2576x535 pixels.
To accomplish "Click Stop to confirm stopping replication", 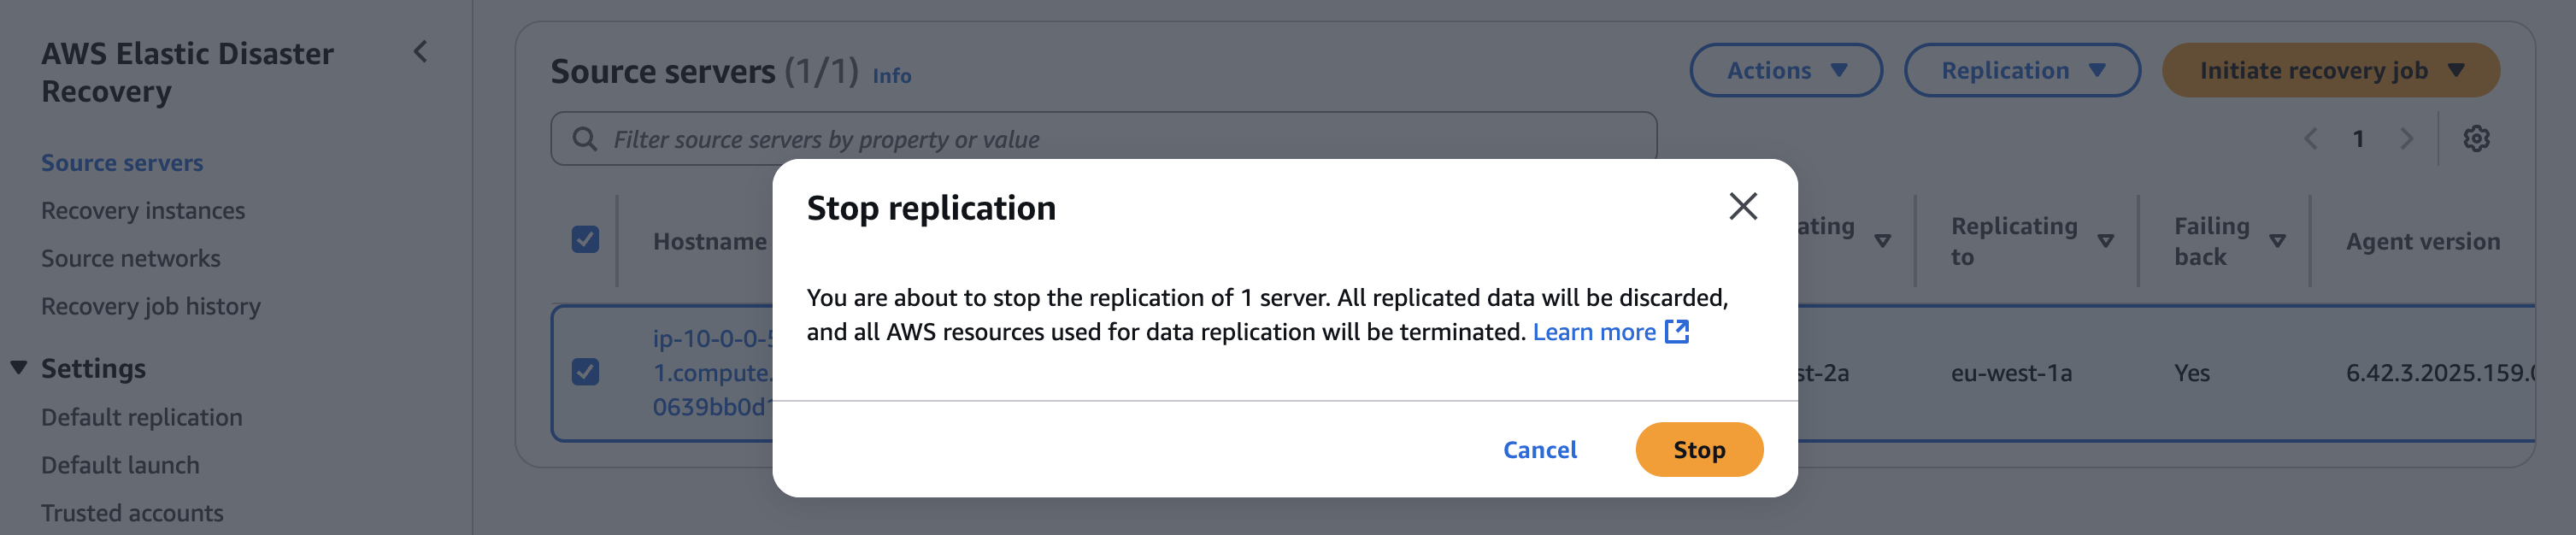I will (1698, 450).
